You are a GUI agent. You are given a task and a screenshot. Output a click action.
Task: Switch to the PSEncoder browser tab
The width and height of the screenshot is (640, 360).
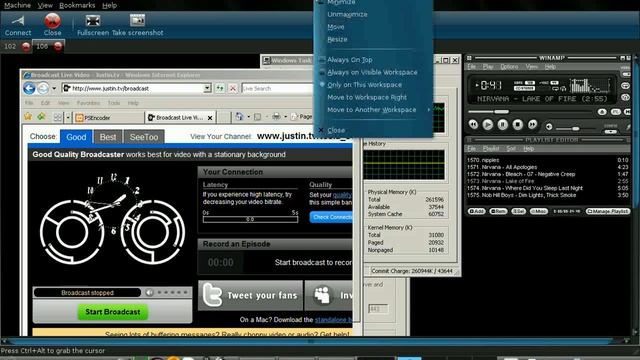(109, 118)
